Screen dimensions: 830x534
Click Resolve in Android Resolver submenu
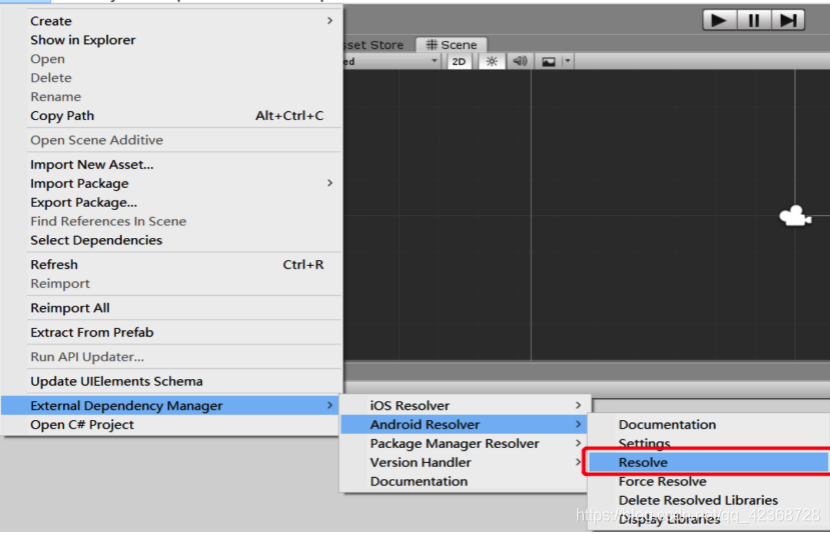click(709, 463)
